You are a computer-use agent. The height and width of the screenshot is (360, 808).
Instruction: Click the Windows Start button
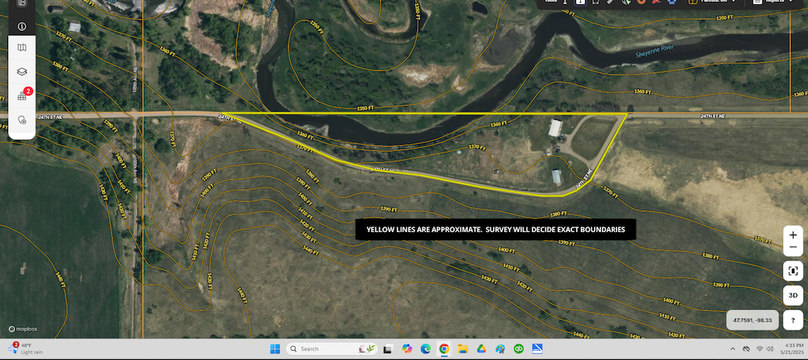pyautogui.click(x=275, y=349)
